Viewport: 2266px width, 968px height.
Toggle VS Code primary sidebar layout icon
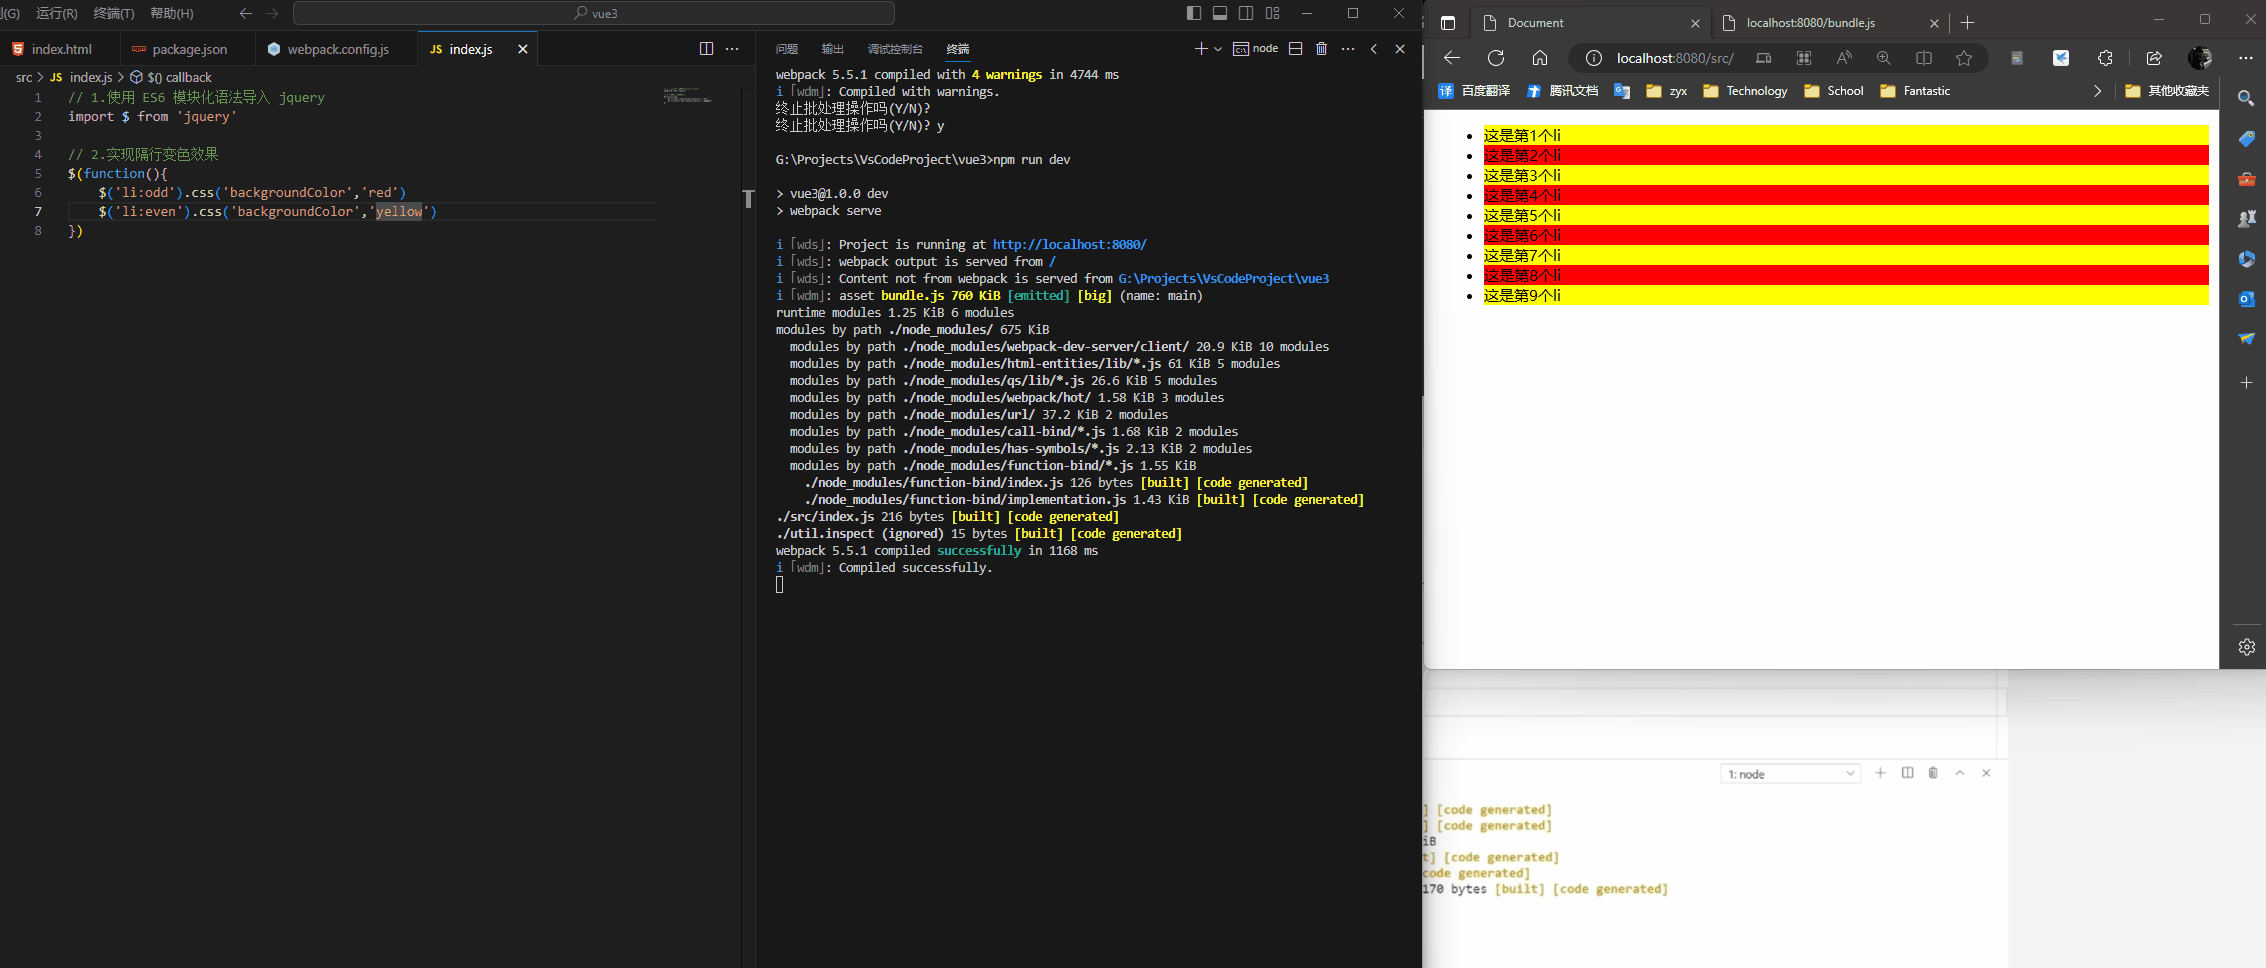coord(1193,13)
